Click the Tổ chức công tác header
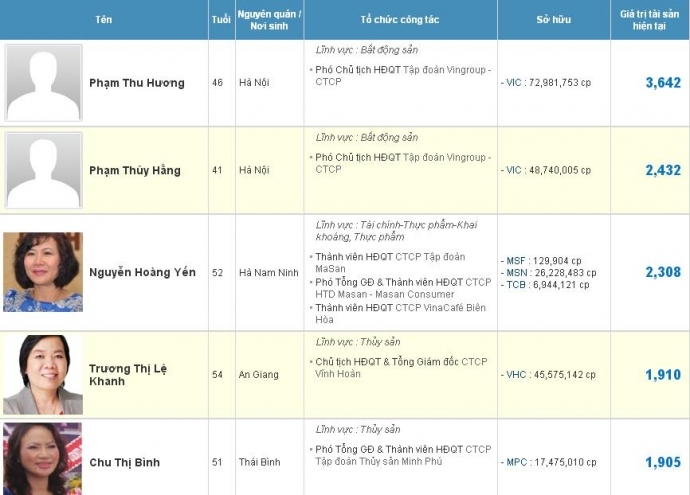This screenshot has width=690, height=495. (400, 20)
